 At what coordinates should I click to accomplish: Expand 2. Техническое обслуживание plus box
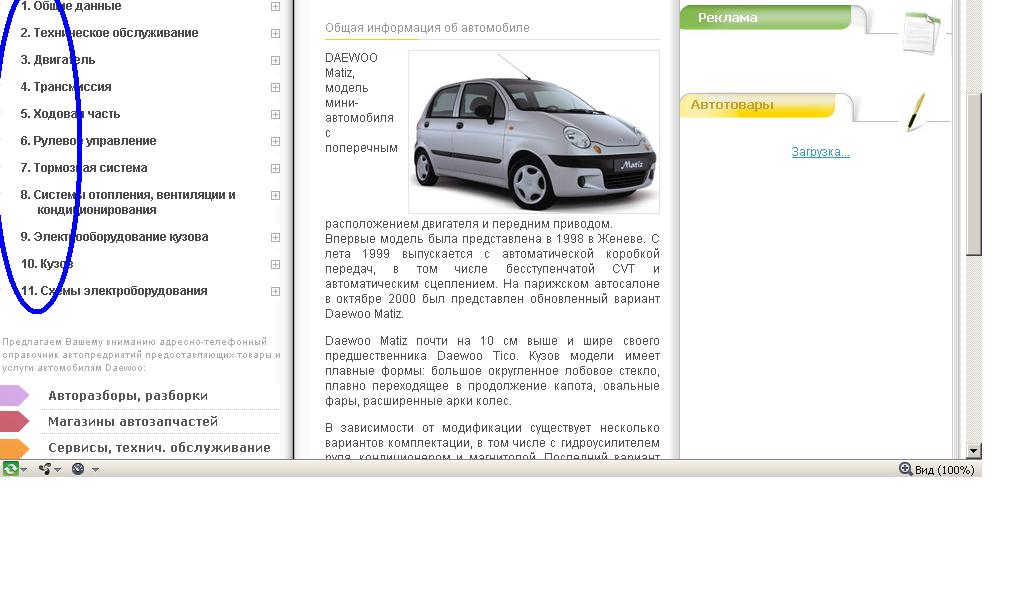point(276,33)
